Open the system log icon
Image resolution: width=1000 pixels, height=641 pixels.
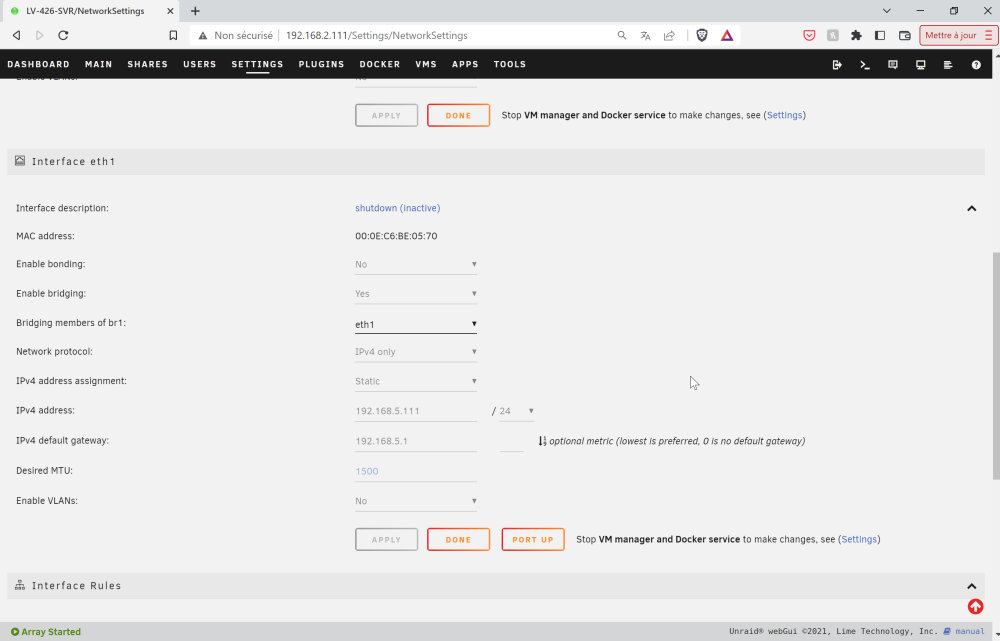tap(948, 64)
